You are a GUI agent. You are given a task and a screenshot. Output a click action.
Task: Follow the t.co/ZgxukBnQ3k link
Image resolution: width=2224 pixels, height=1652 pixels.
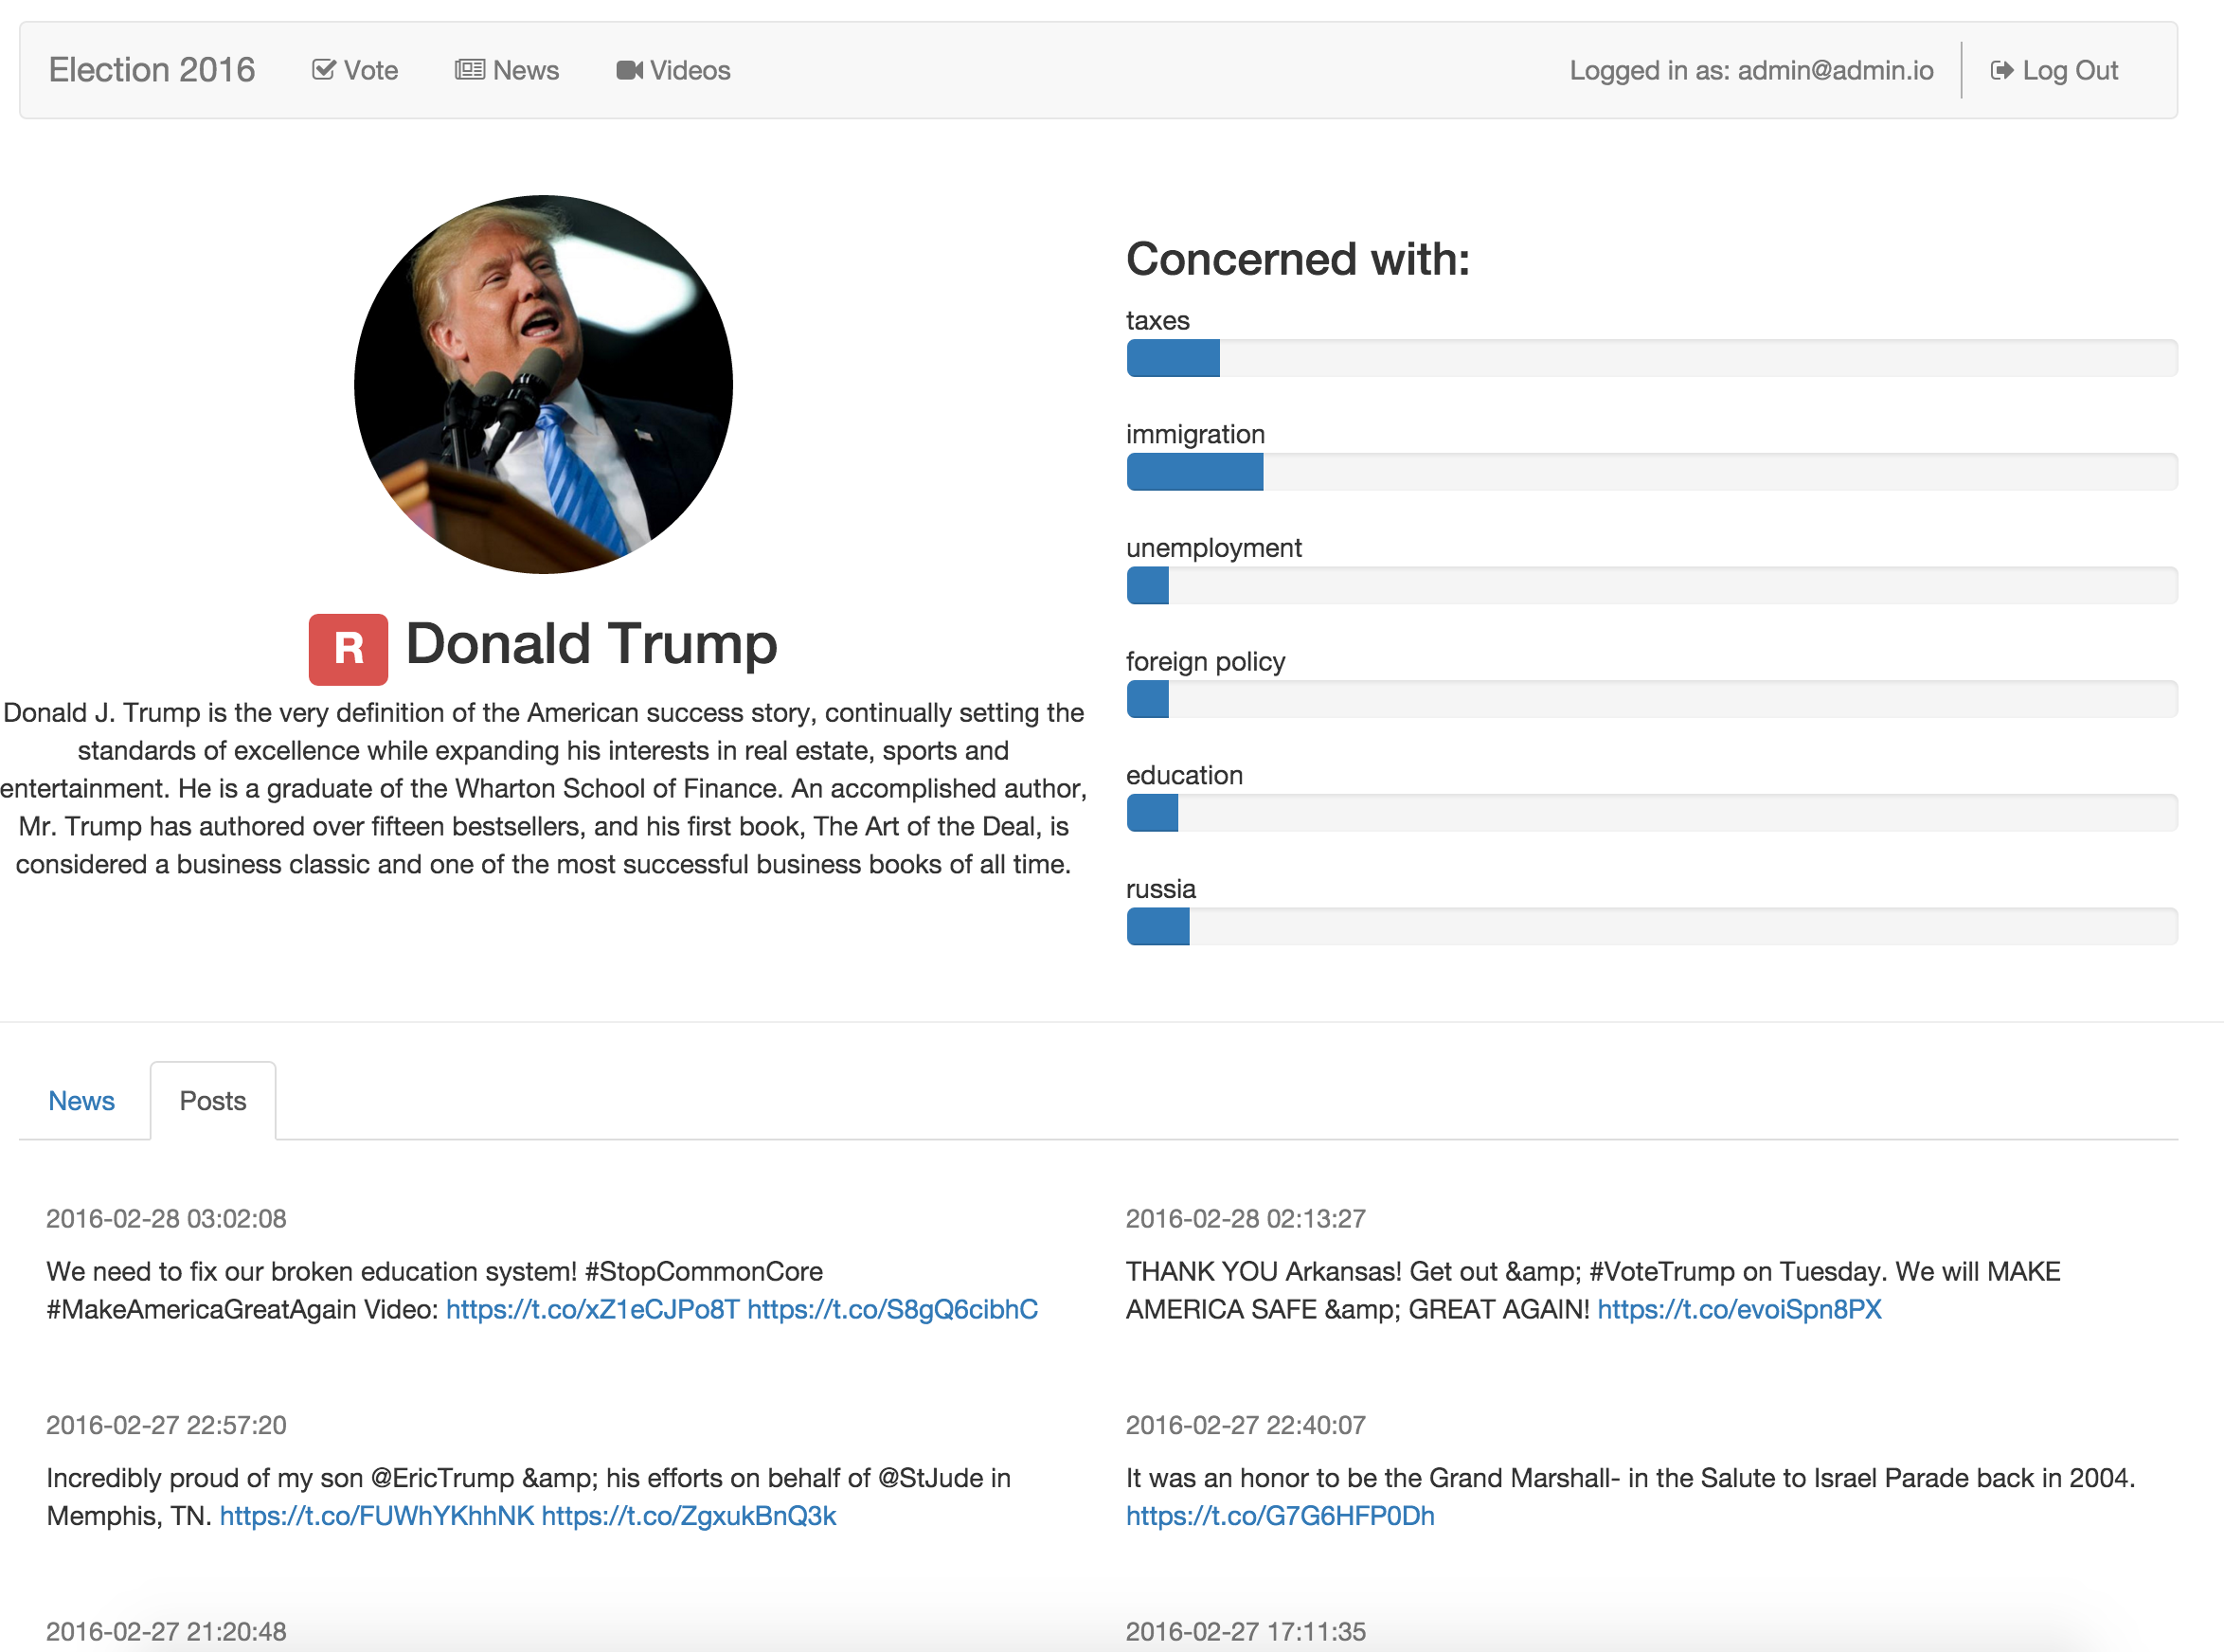pos(688,1516)
